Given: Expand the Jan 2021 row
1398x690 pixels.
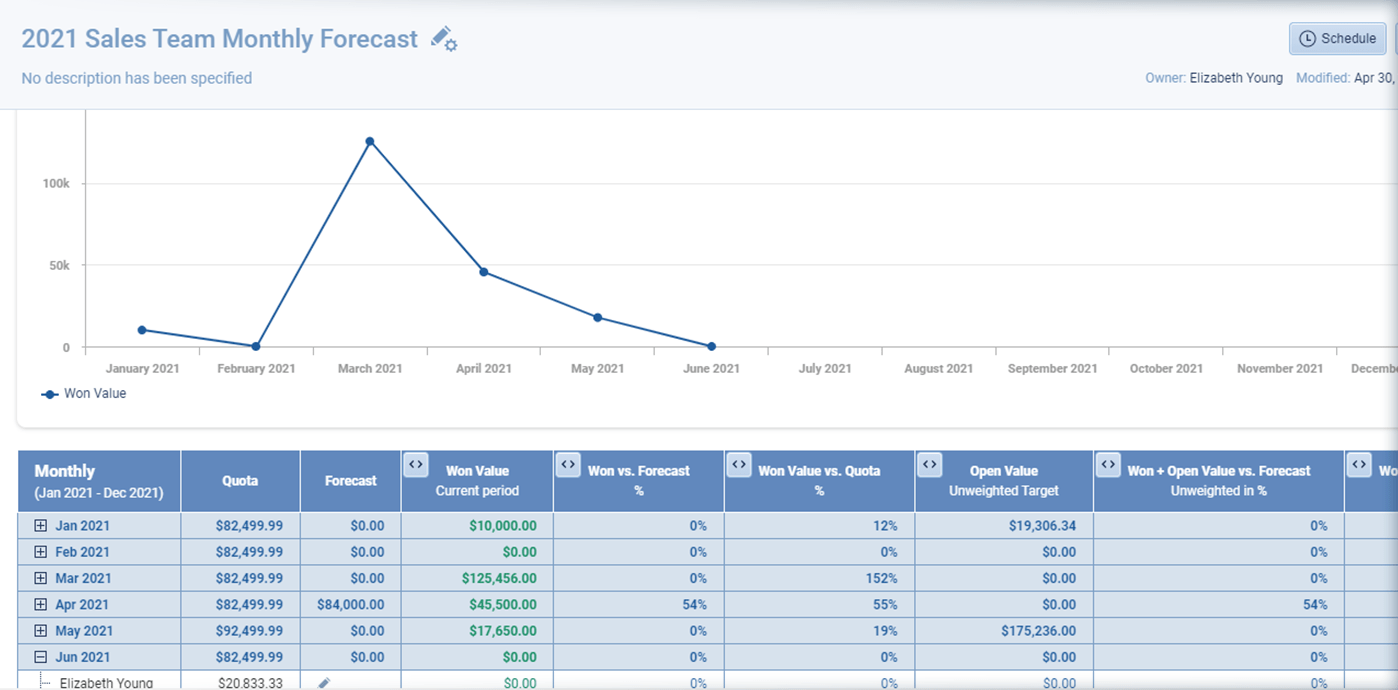Looking at the screenshot, I should [x=38, y=525].
